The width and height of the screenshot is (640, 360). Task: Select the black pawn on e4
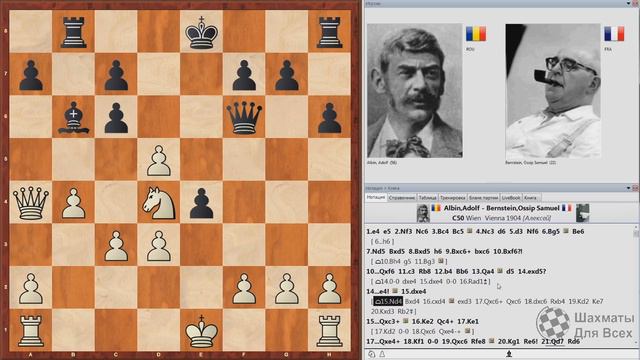(x=202, y=203)
